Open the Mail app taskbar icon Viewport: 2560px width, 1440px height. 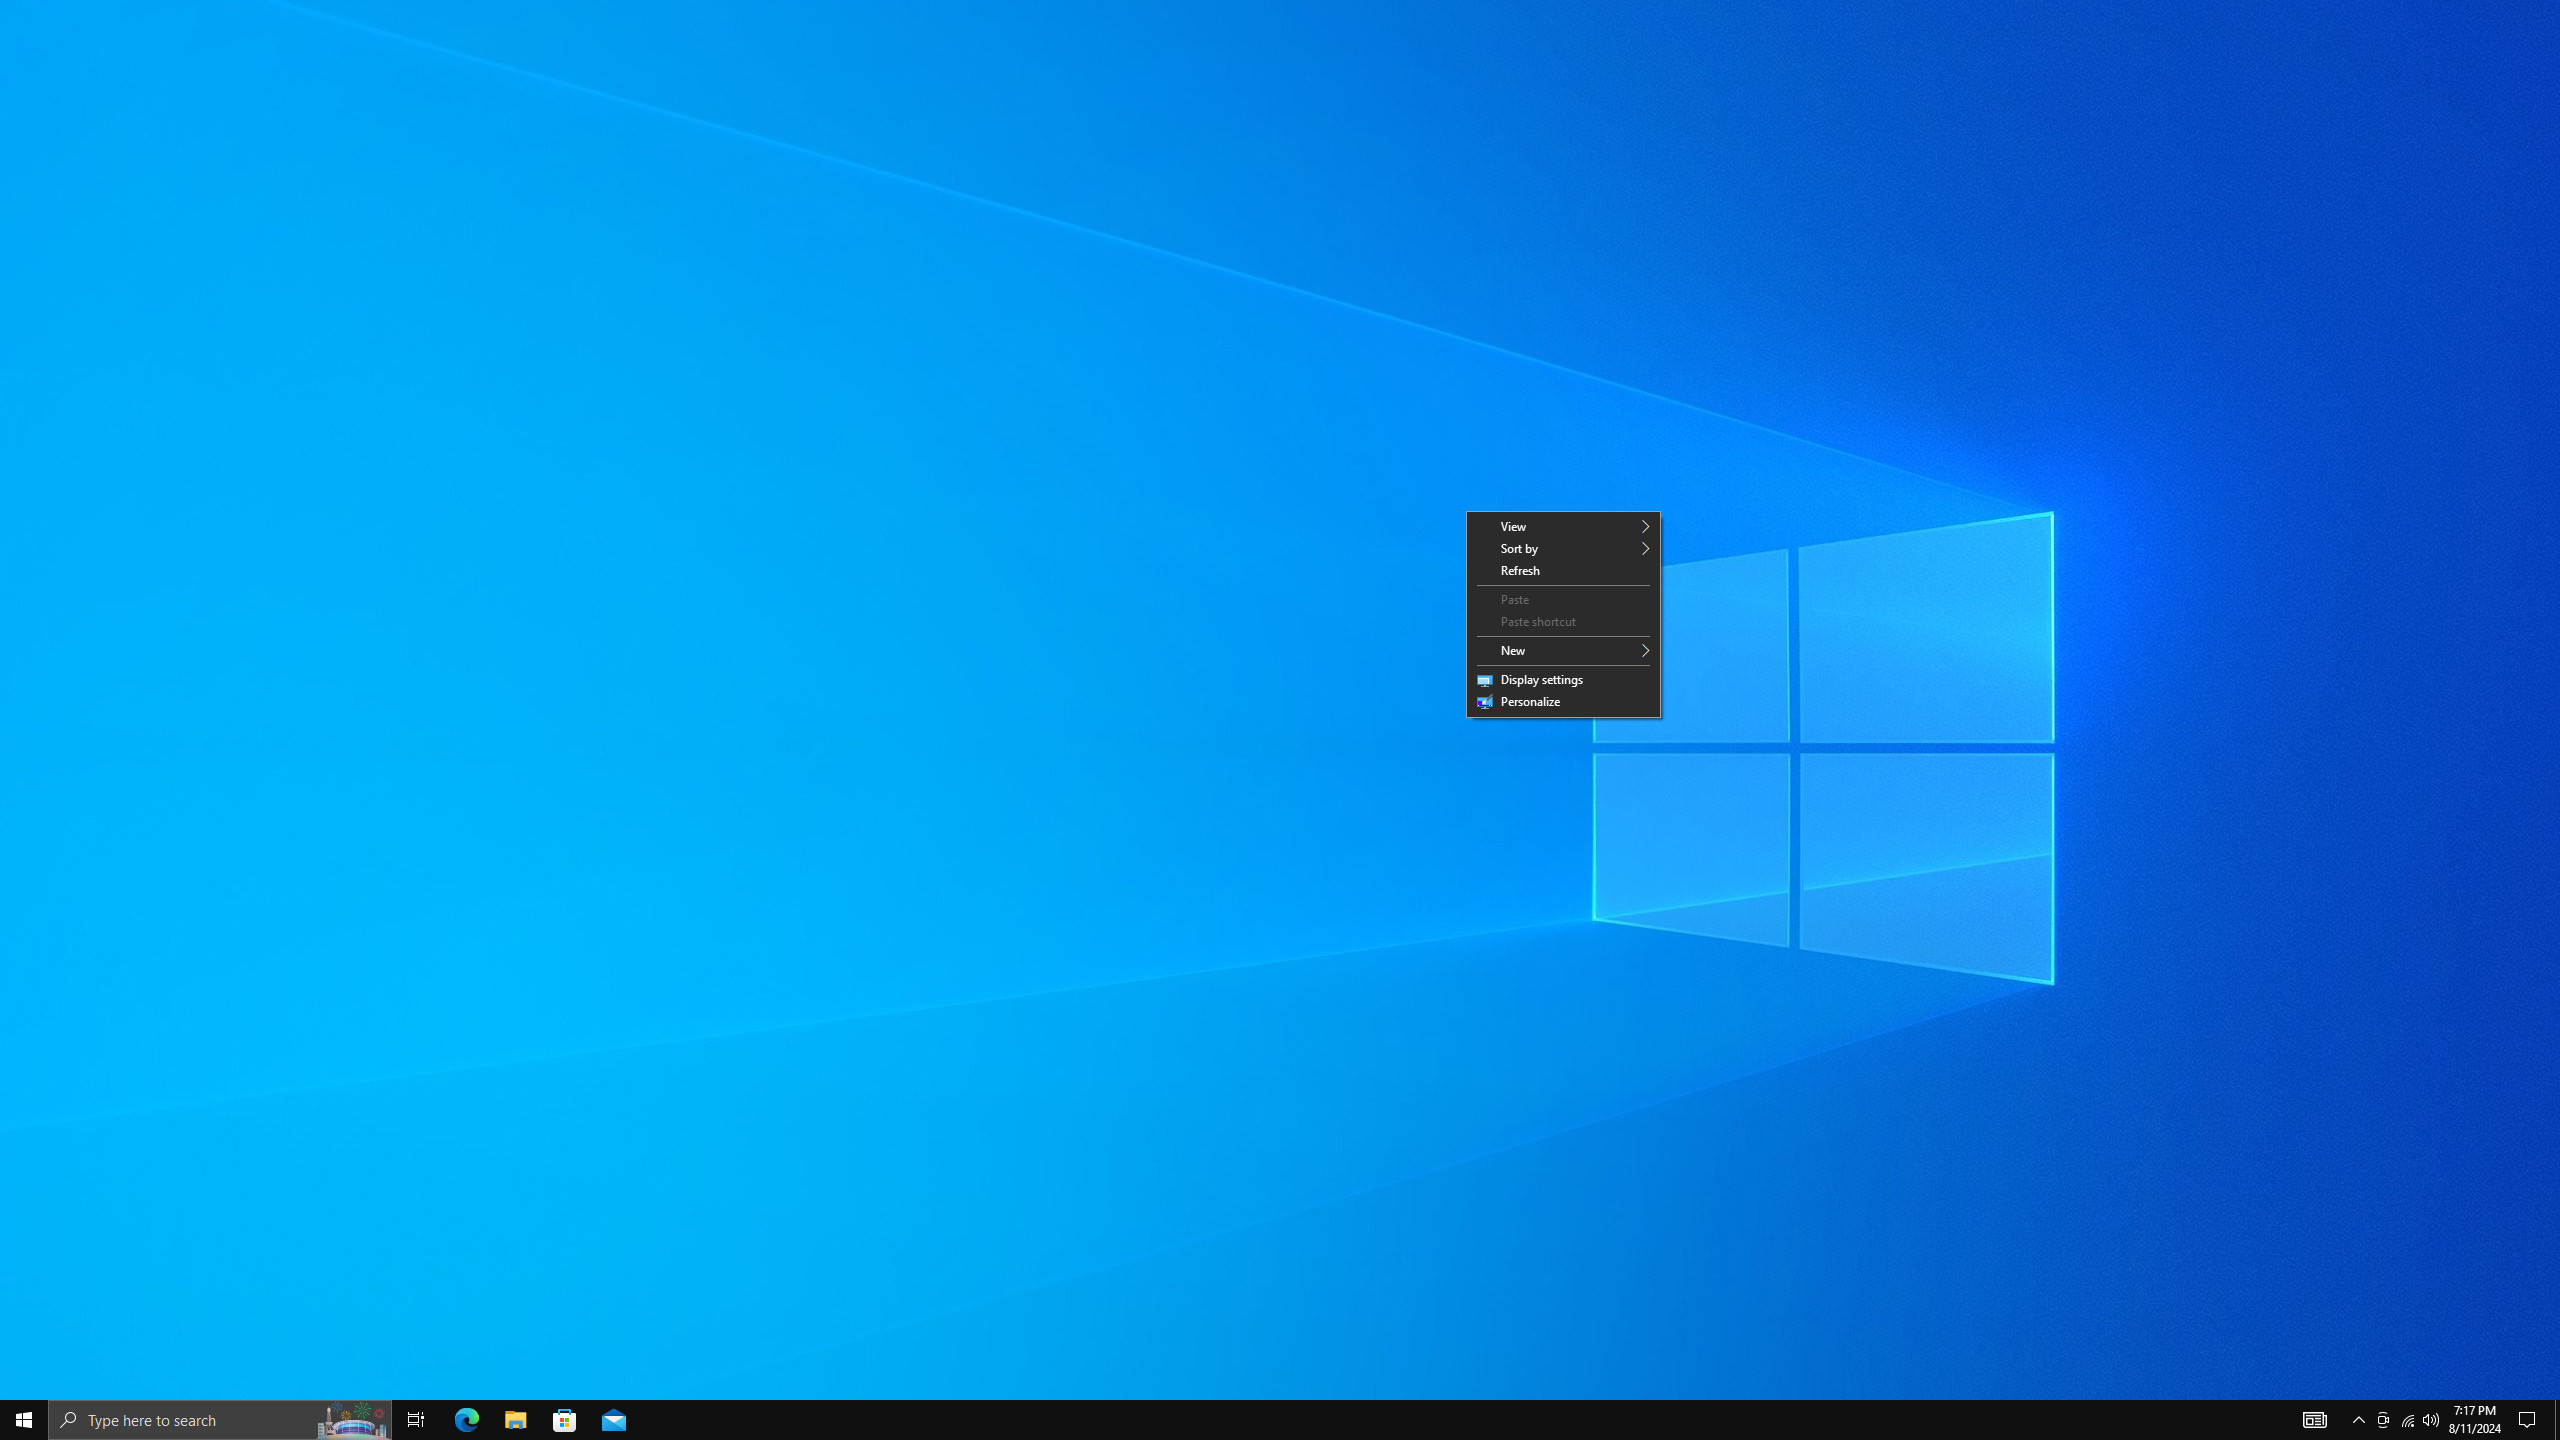click(x=614, y=1419)
